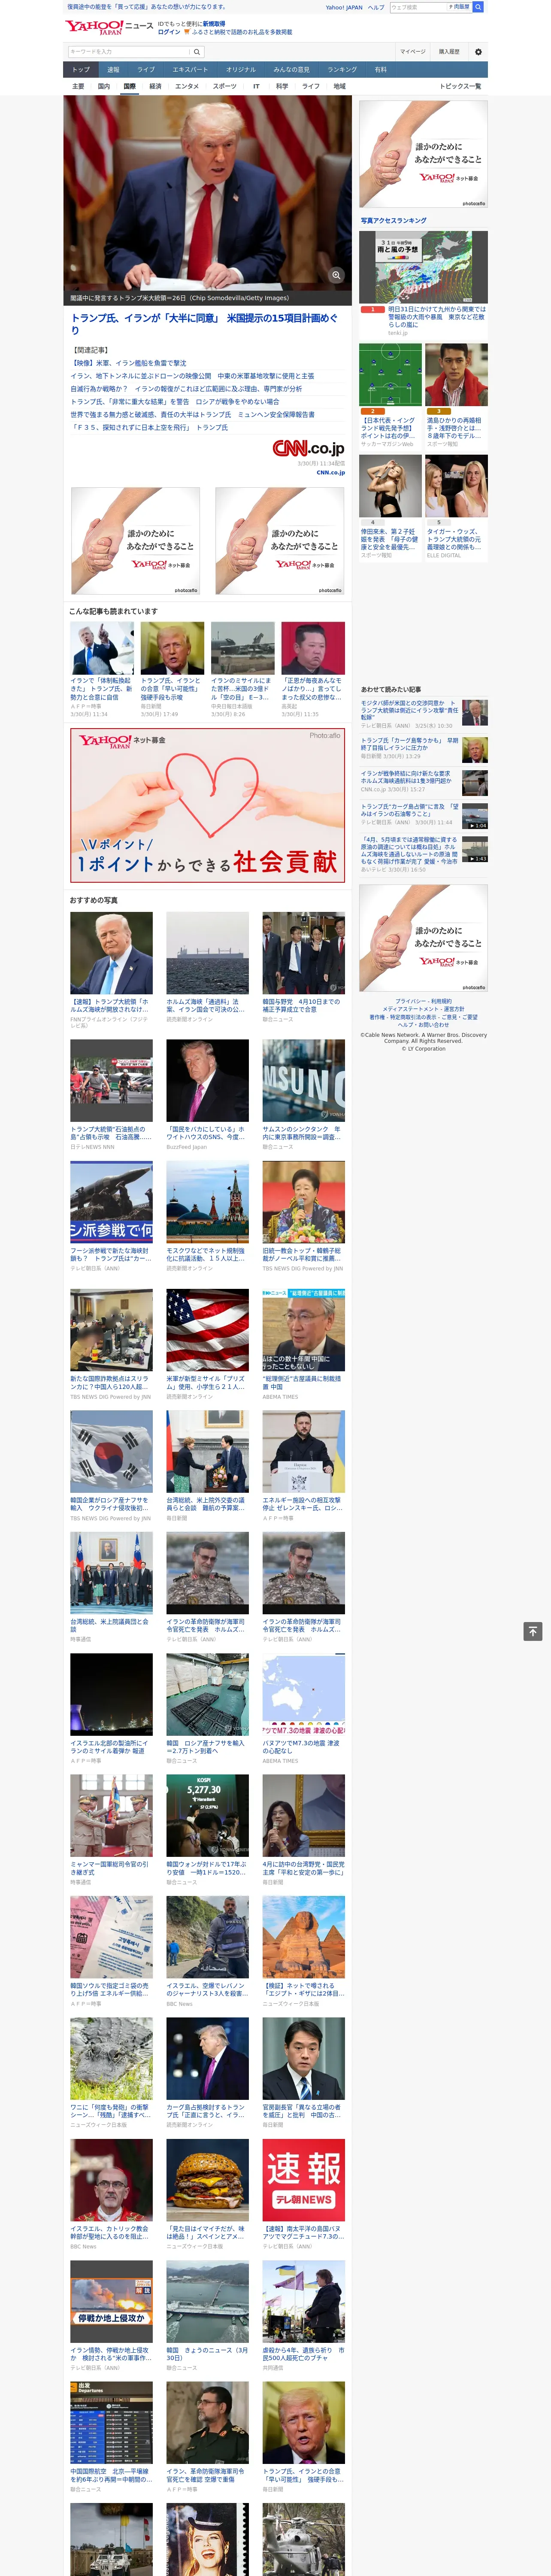Viewport: 551px width, 2576px height.
Task: Open related link 自滅行為か戦略か？
Action: point(186,389)
